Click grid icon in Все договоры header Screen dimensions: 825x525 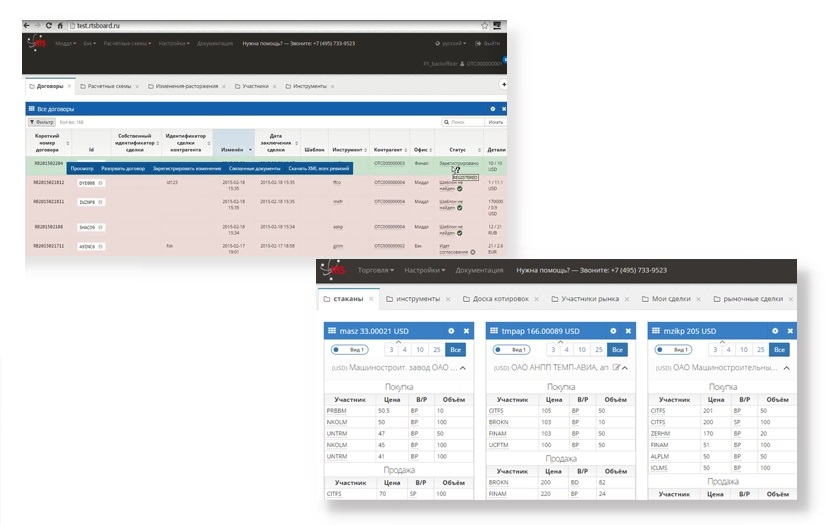pyautogui.click(x=32, y=109)
